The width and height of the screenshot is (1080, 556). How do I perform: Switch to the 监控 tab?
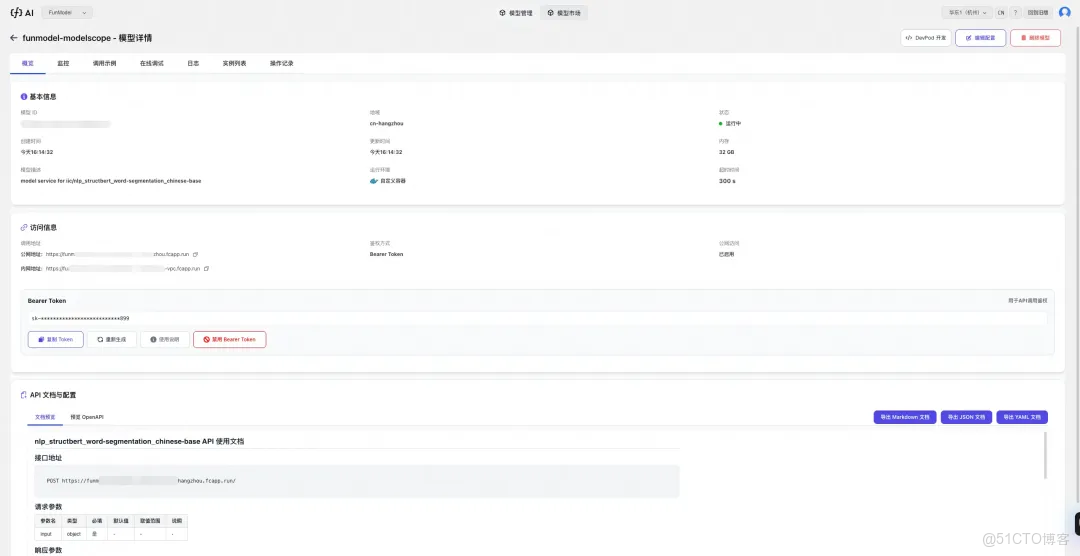click(x=63, y=63)
